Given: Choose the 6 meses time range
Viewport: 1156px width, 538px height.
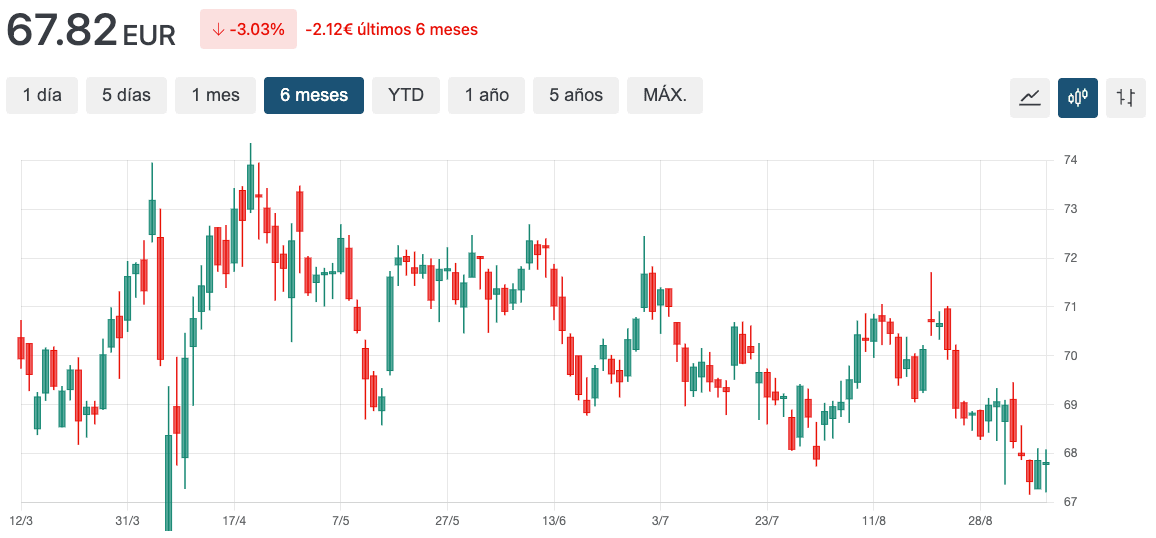Looking at the screenshot, I should [314, 95].
